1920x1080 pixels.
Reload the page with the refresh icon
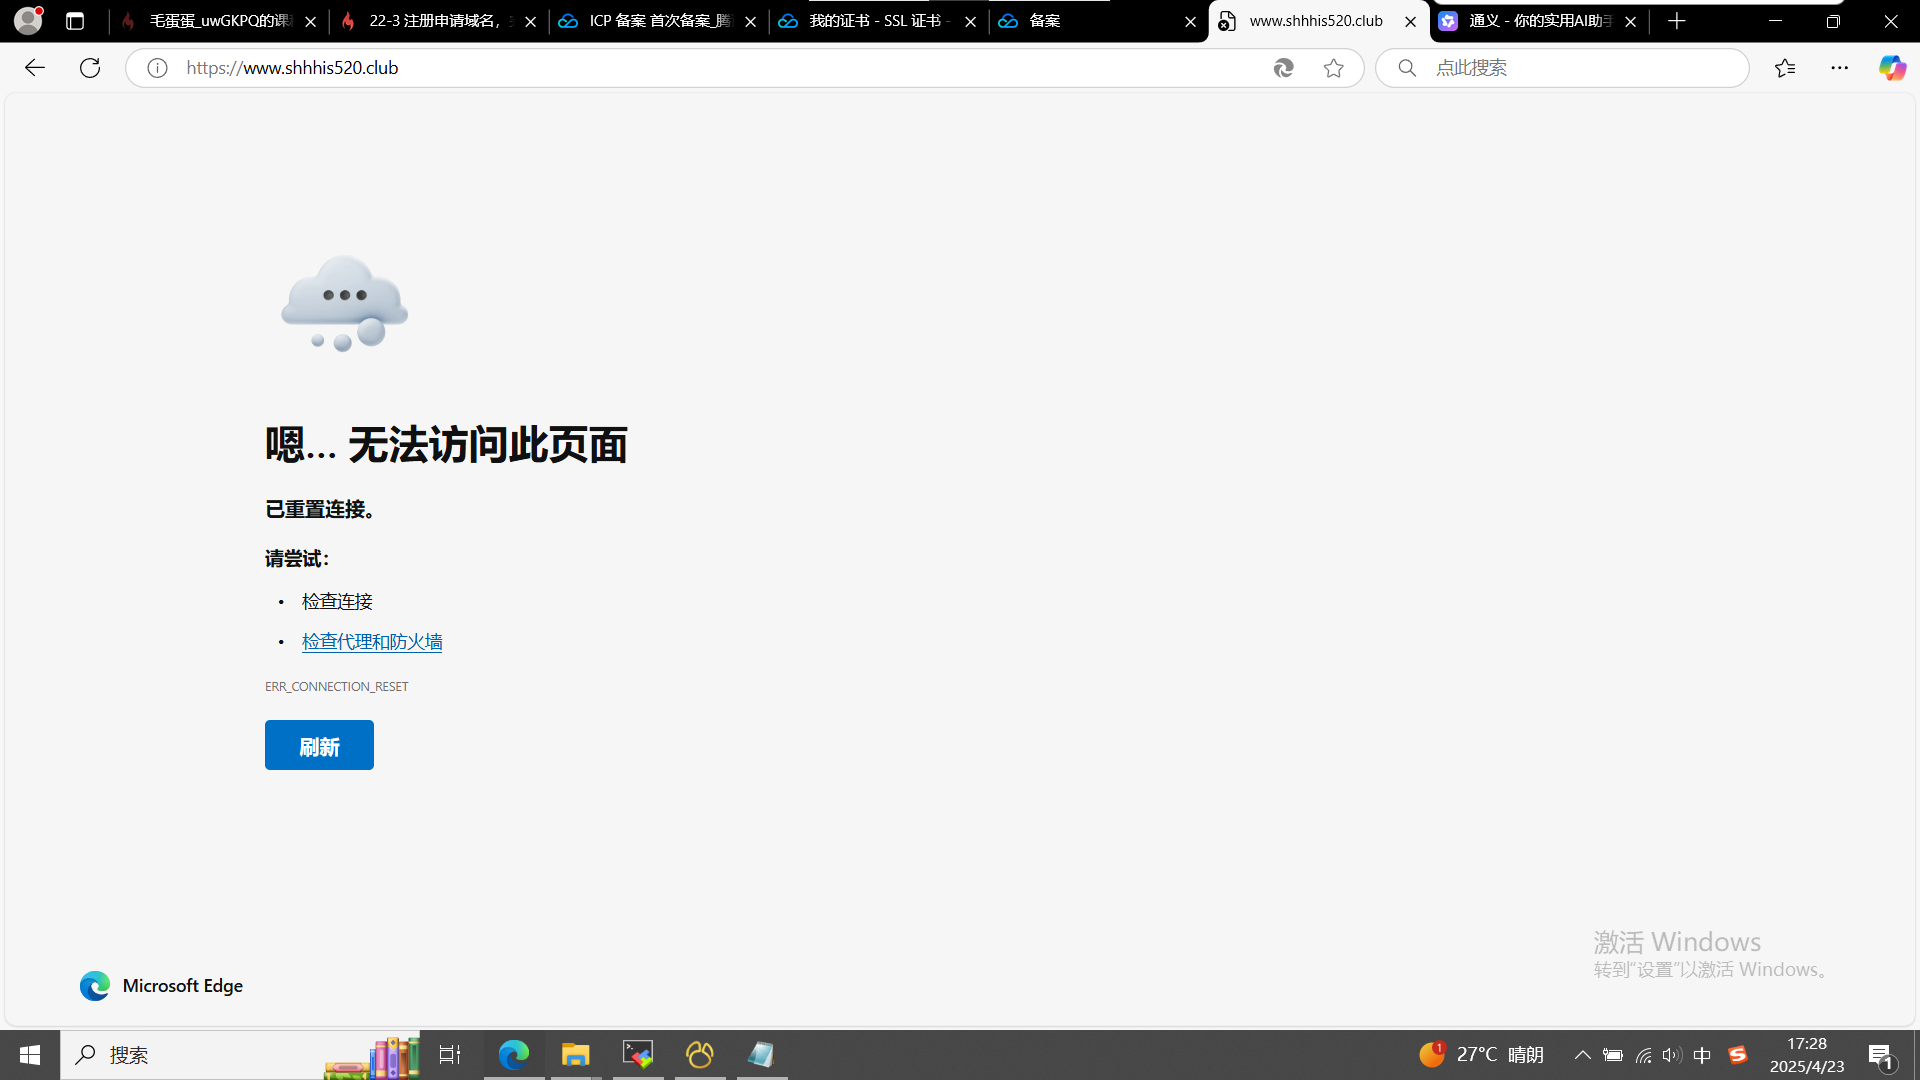[x=89, y=67]
